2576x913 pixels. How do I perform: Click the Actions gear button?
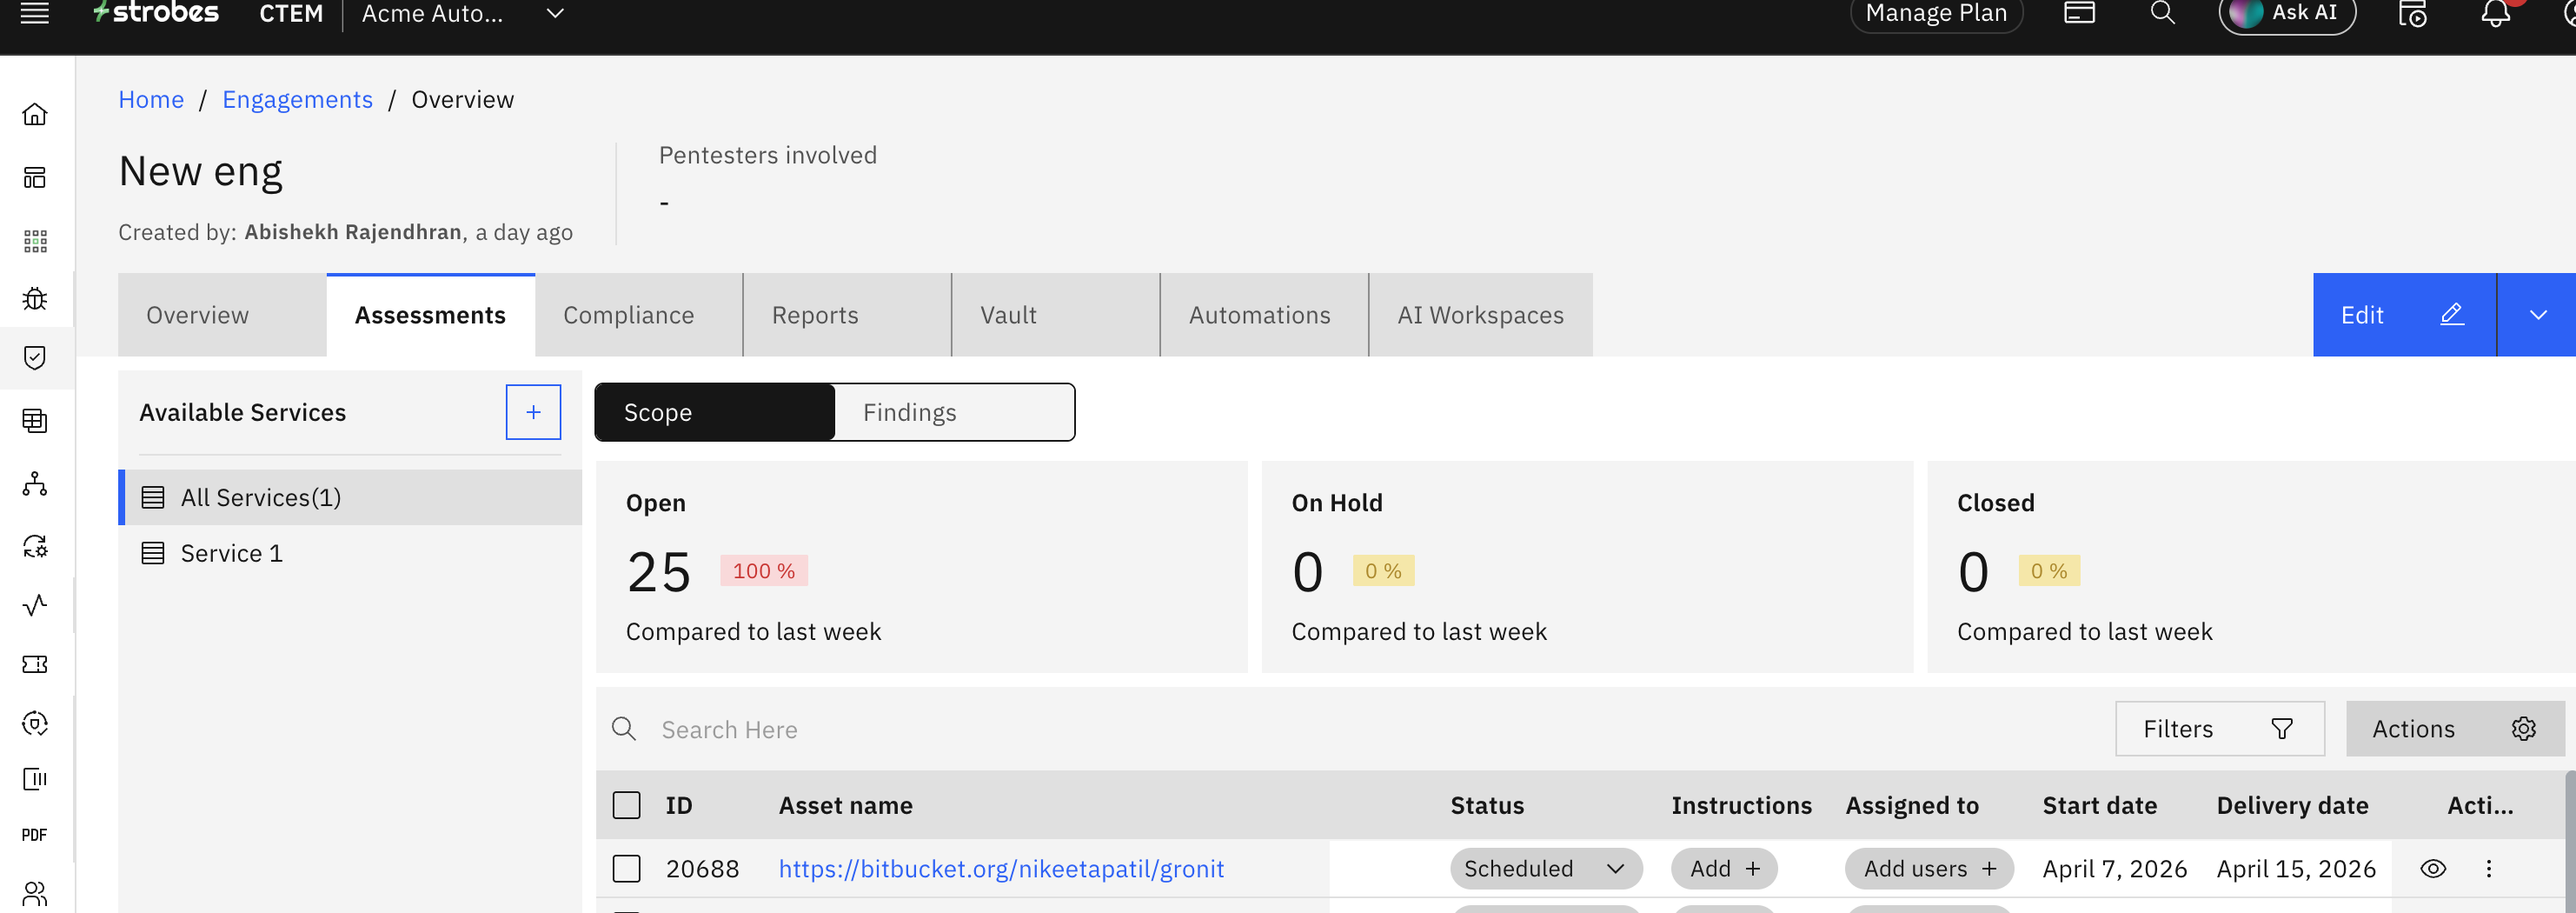2454,729
